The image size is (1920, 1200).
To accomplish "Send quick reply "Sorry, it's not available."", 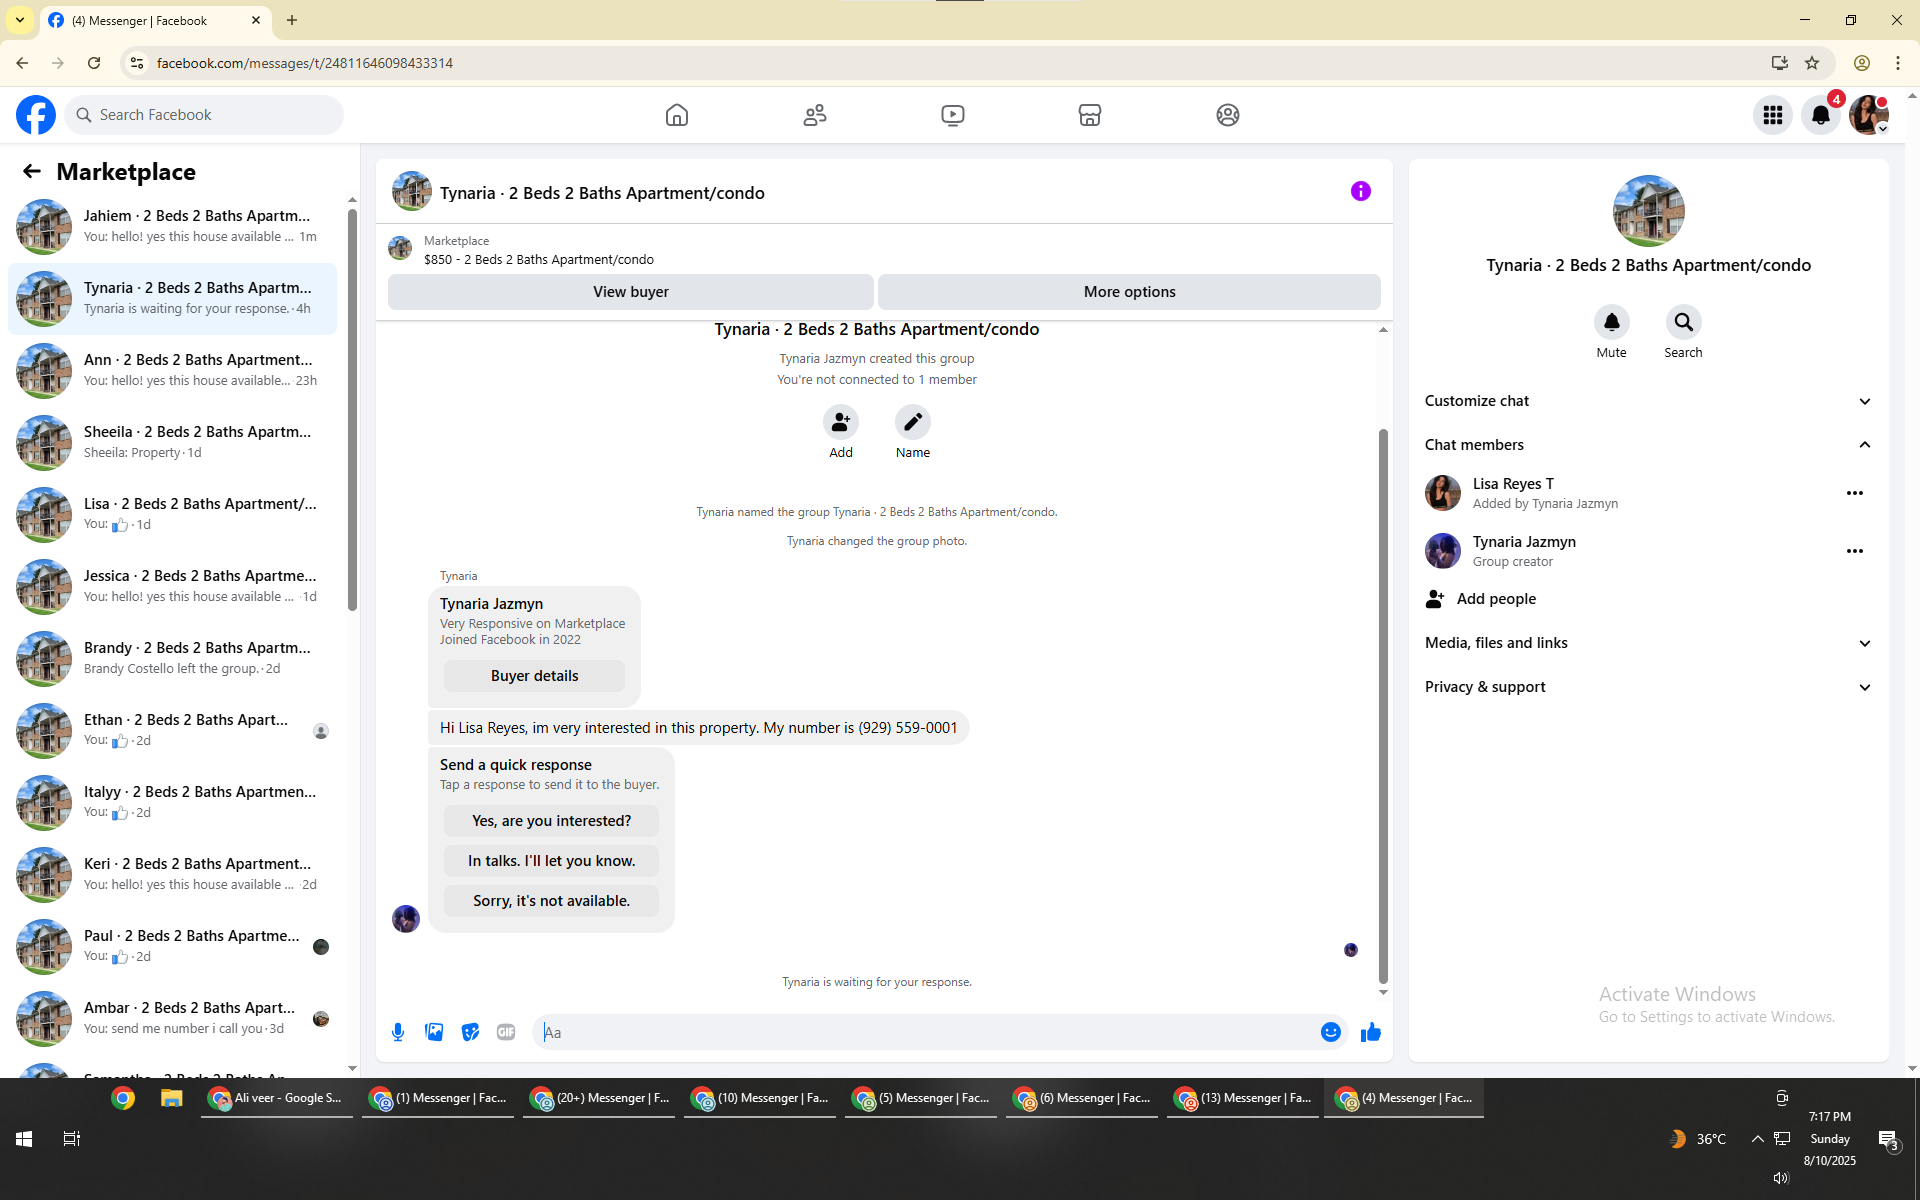I will coord(551,901).
